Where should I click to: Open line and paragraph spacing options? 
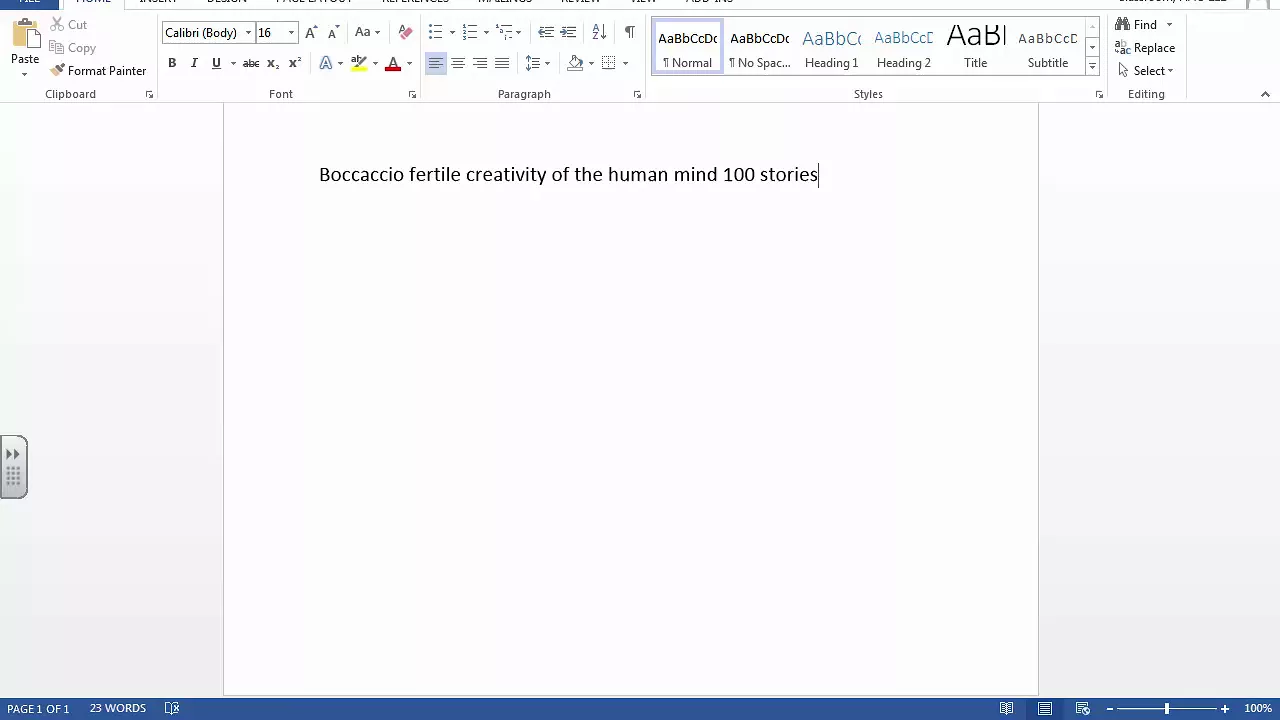click(537, 63)
